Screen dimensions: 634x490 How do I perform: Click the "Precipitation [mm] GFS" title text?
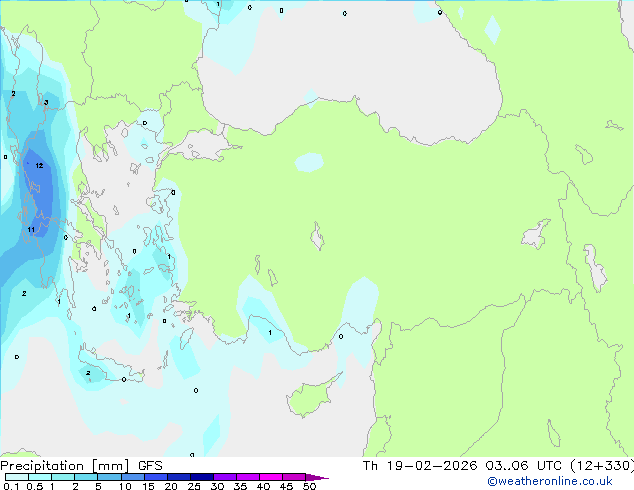click(x=81, y=466)
